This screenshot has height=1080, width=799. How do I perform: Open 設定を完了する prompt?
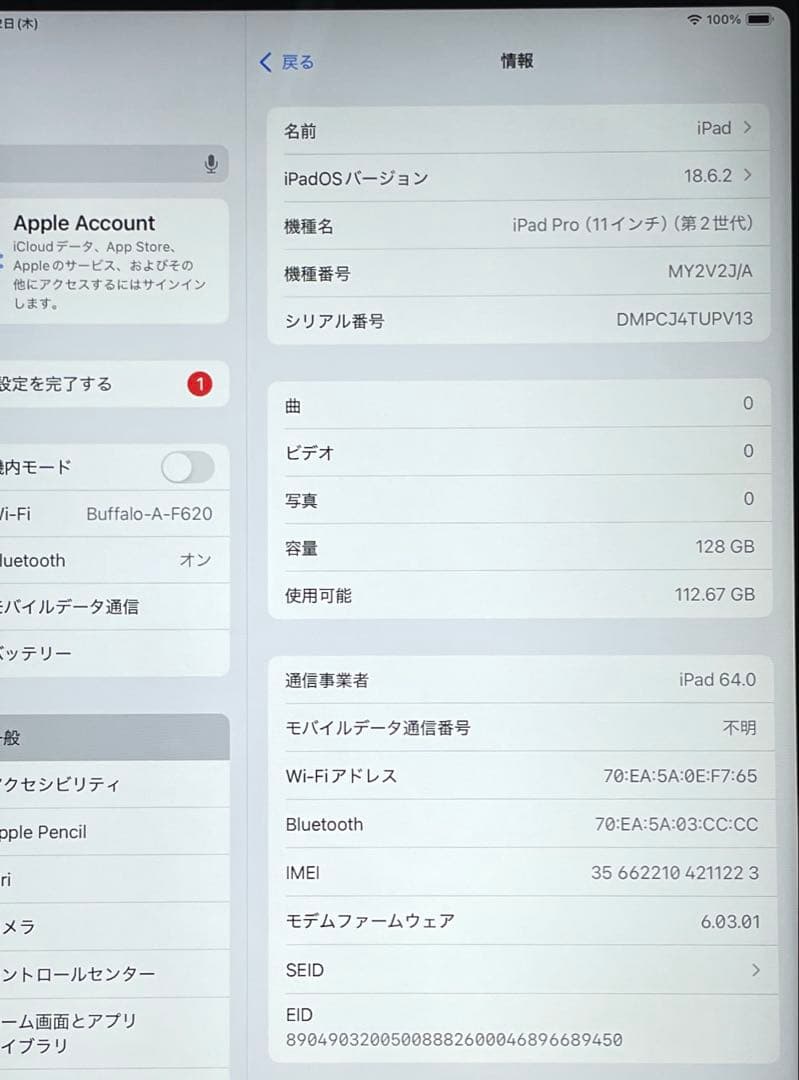coord(114,384)
